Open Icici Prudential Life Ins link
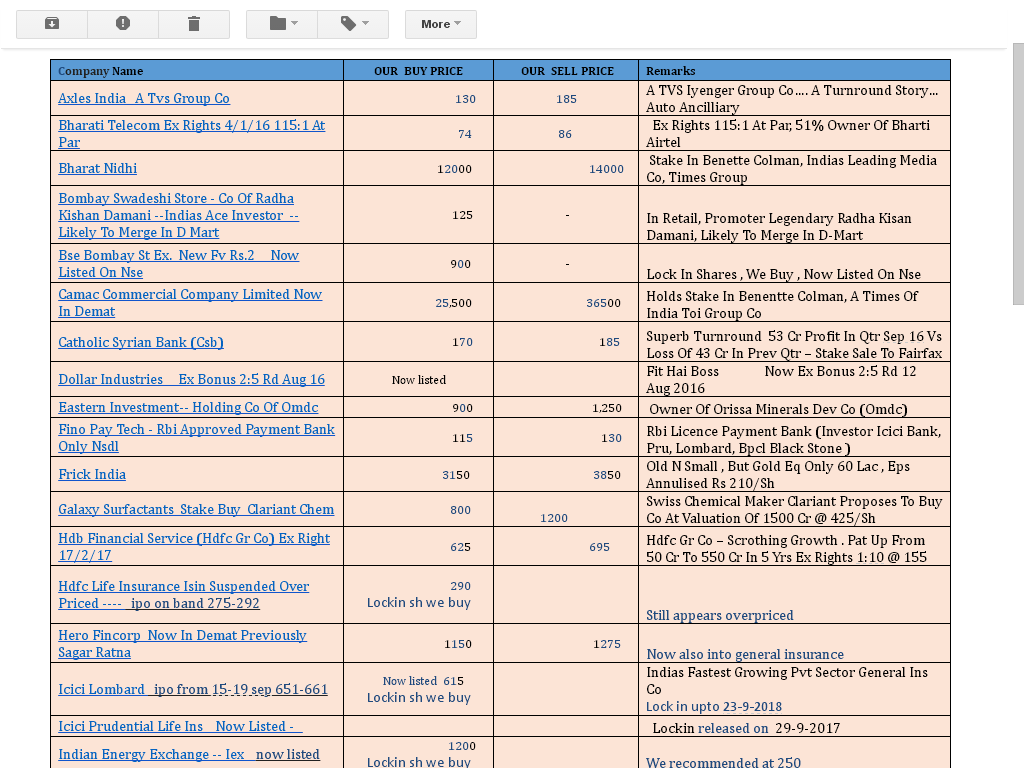This screenshot has height=768, width=1024. (180, 726)
